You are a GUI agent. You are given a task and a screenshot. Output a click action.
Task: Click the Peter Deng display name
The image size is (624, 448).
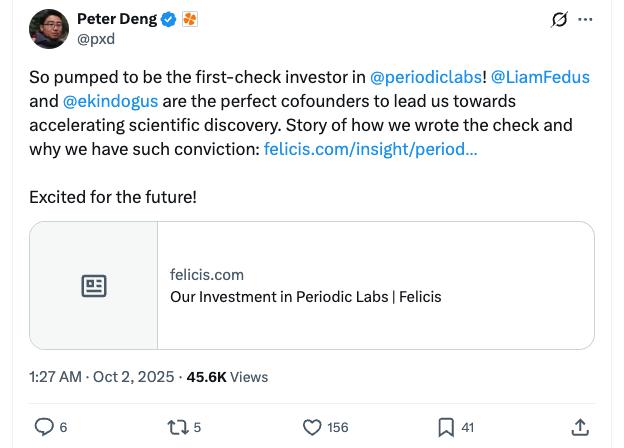point(117,19)
